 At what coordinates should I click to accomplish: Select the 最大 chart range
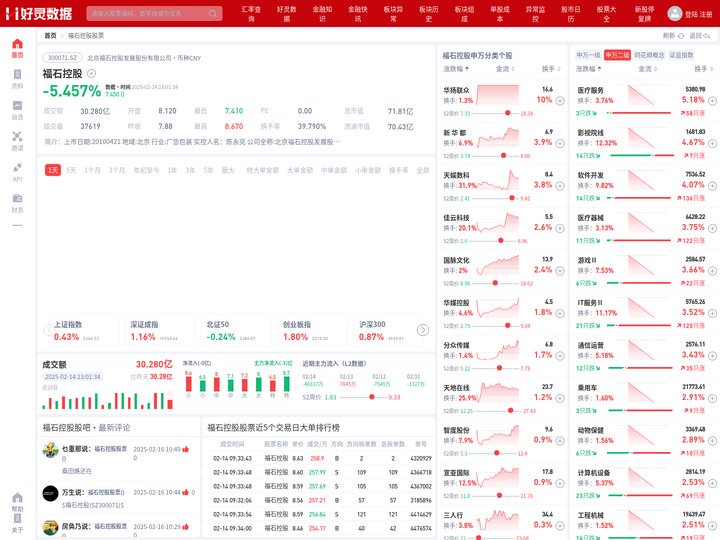click(x=228, y=170)
